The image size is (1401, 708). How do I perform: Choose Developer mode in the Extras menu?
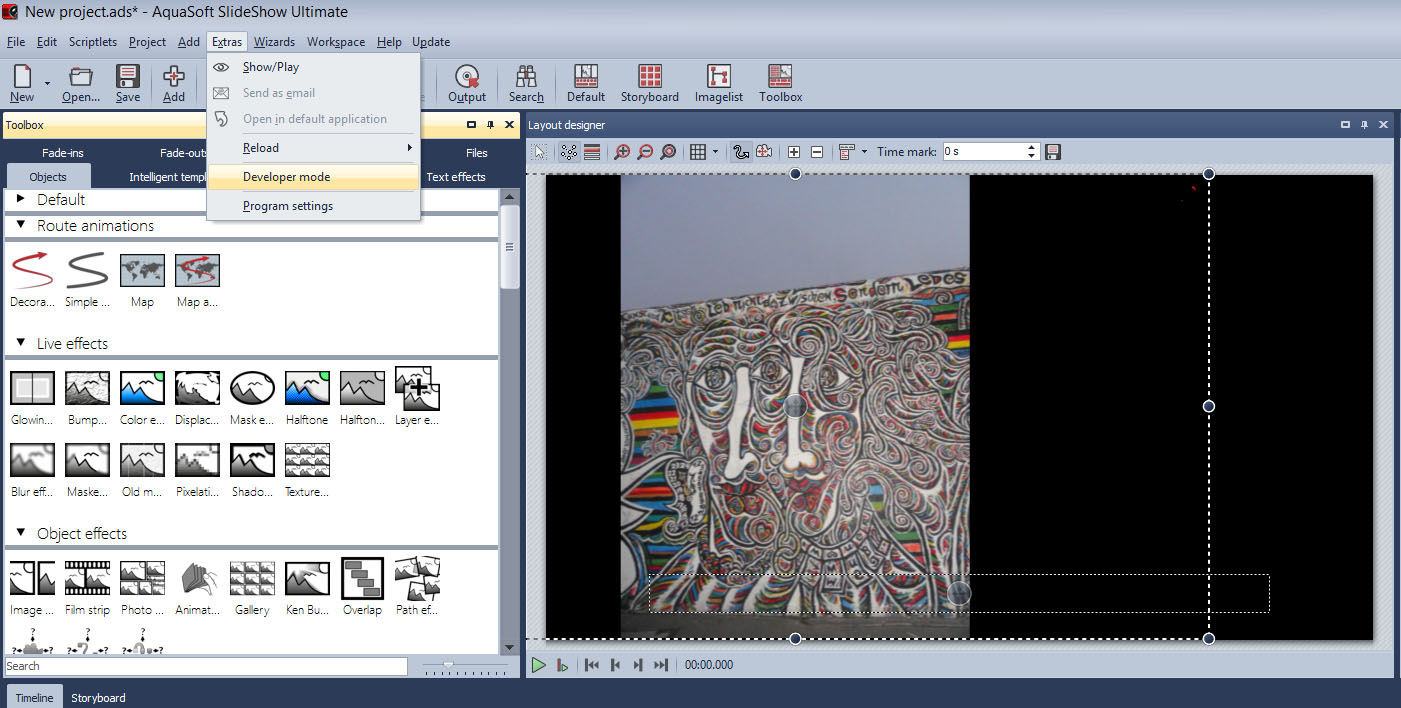coord(313,177)
